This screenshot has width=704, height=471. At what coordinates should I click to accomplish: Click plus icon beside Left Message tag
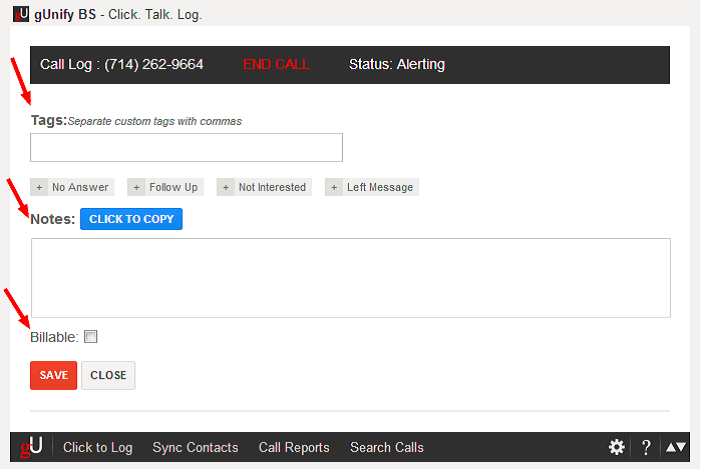tap(333, 187)
